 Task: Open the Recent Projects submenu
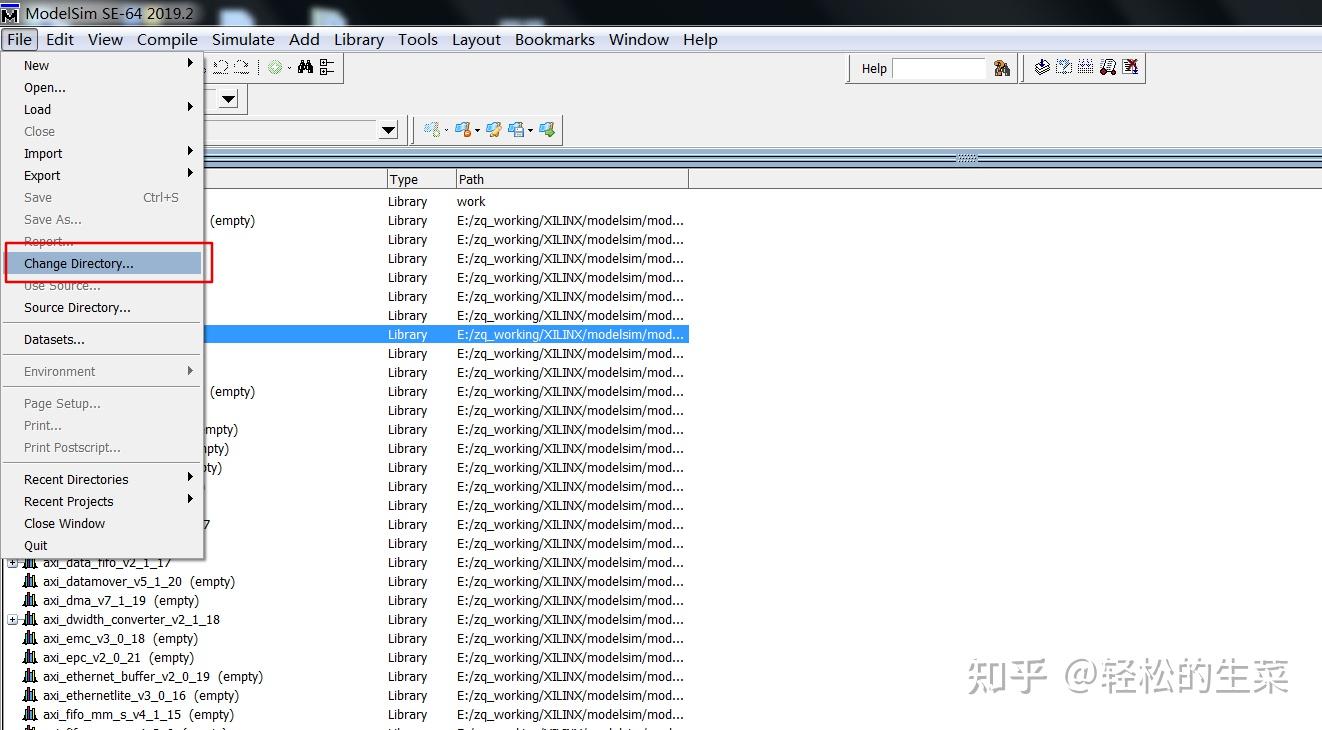point(103,501)
